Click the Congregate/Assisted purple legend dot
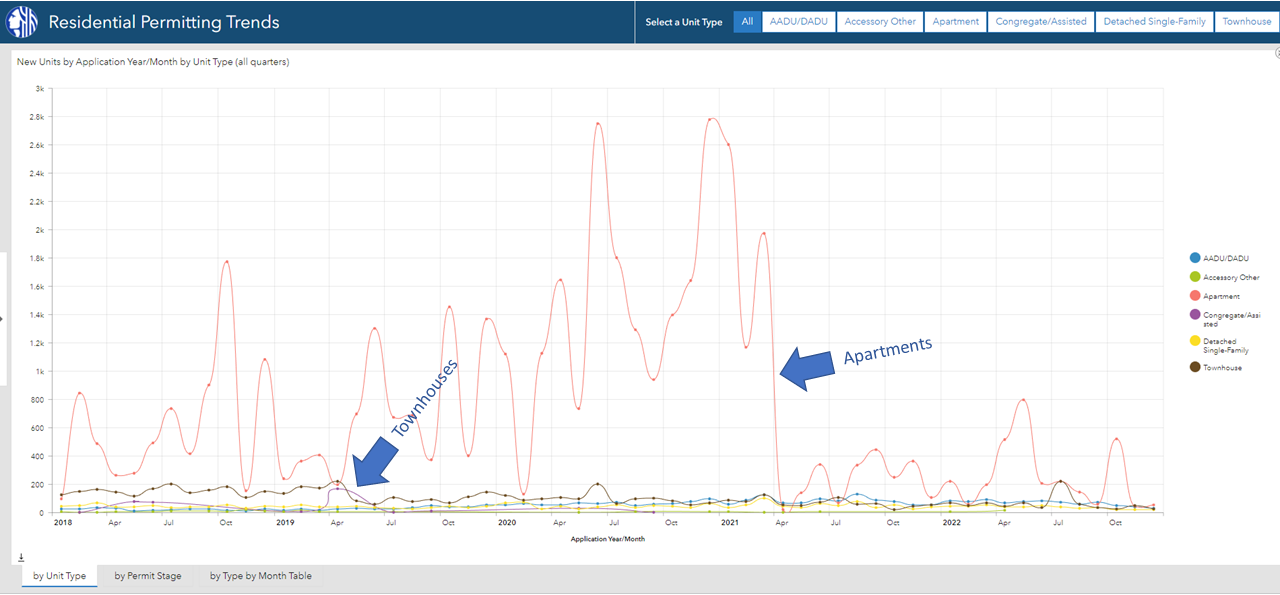The height and width of the screenshot is (595, 1280). (x=1194, y=315)
